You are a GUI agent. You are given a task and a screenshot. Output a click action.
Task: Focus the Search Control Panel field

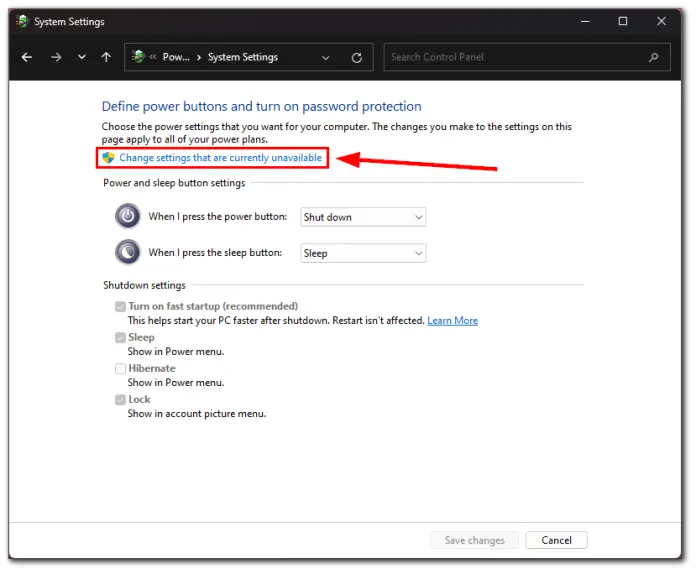[x=527, y=57]
